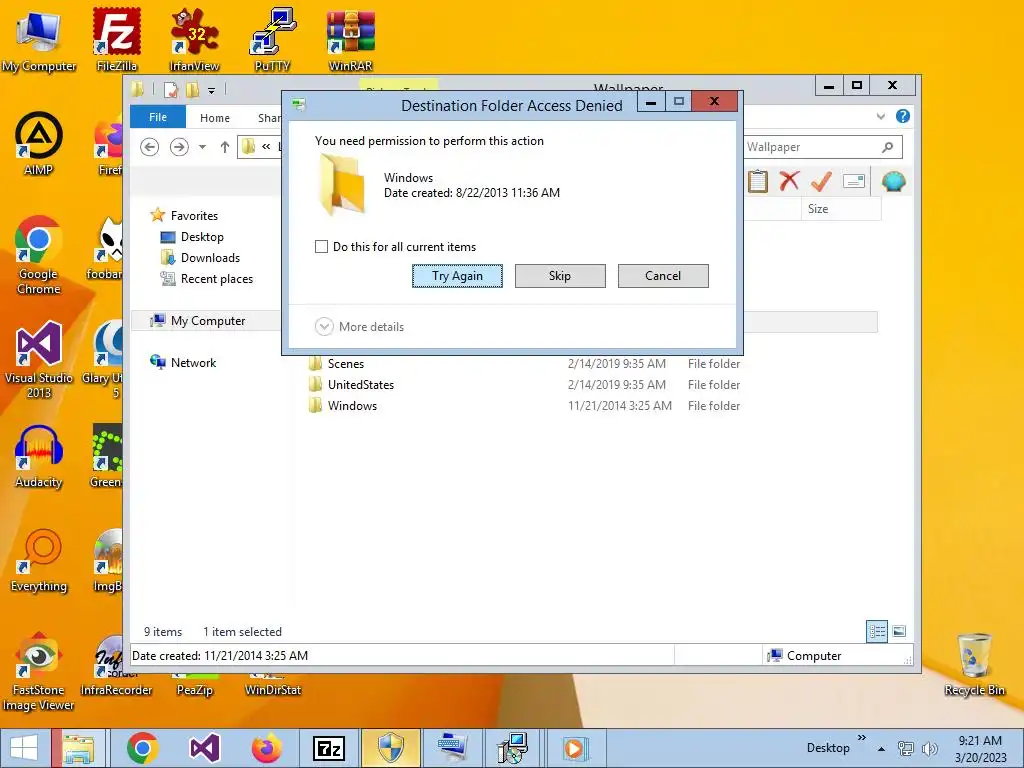Screen dimensions: 1024x768
Task: Click the search magnifier icon
Action: click(888, 147)
